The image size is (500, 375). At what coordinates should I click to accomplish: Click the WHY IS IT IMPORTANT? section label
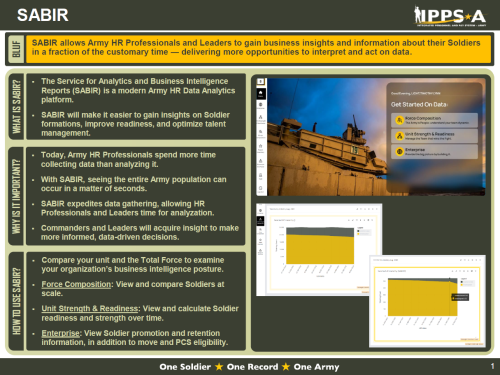[x=16, y=196]
